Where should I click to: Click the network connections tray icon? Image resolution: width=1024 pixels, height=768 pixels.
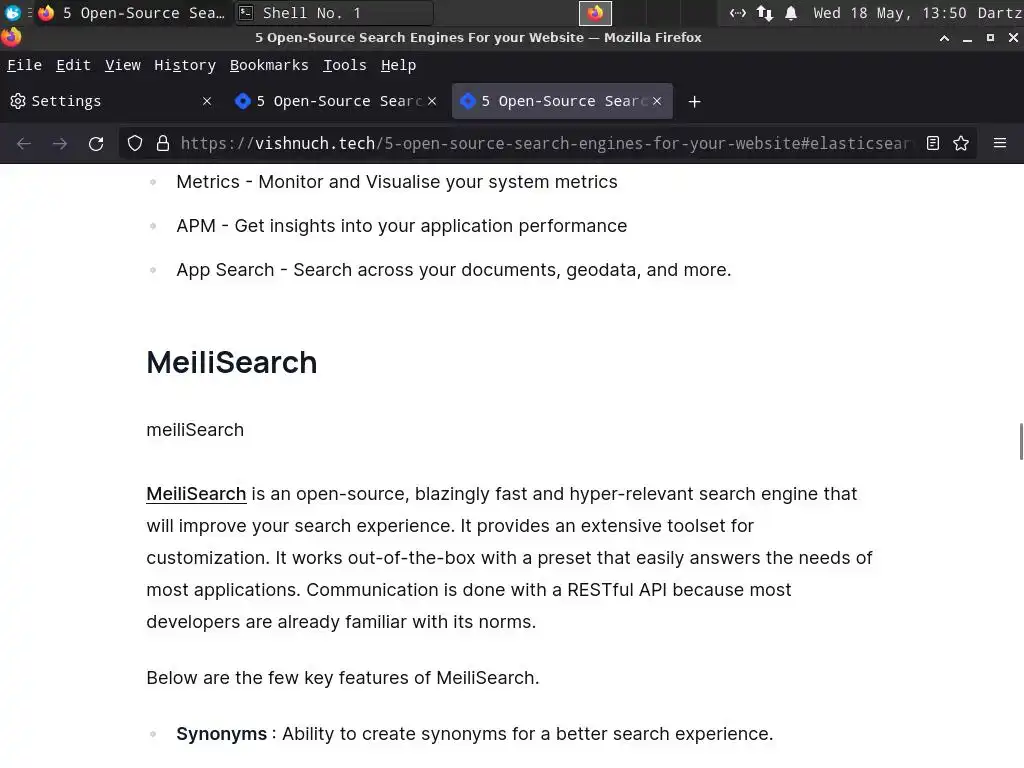pos(764,13)
